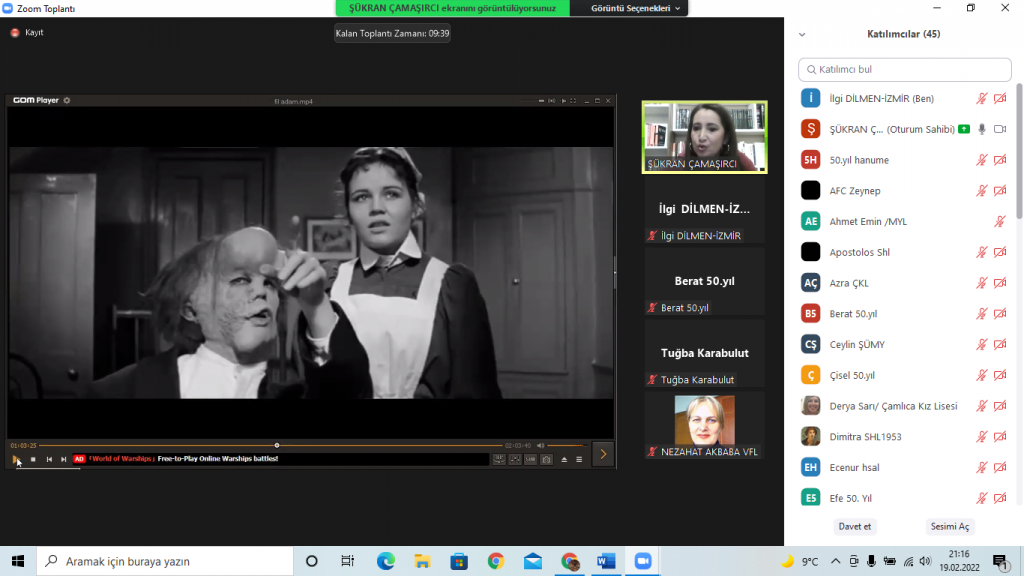Open the GOM Player settings gear icon
Viewport: 1024px width, 576px height.
(x=67, y=100)
